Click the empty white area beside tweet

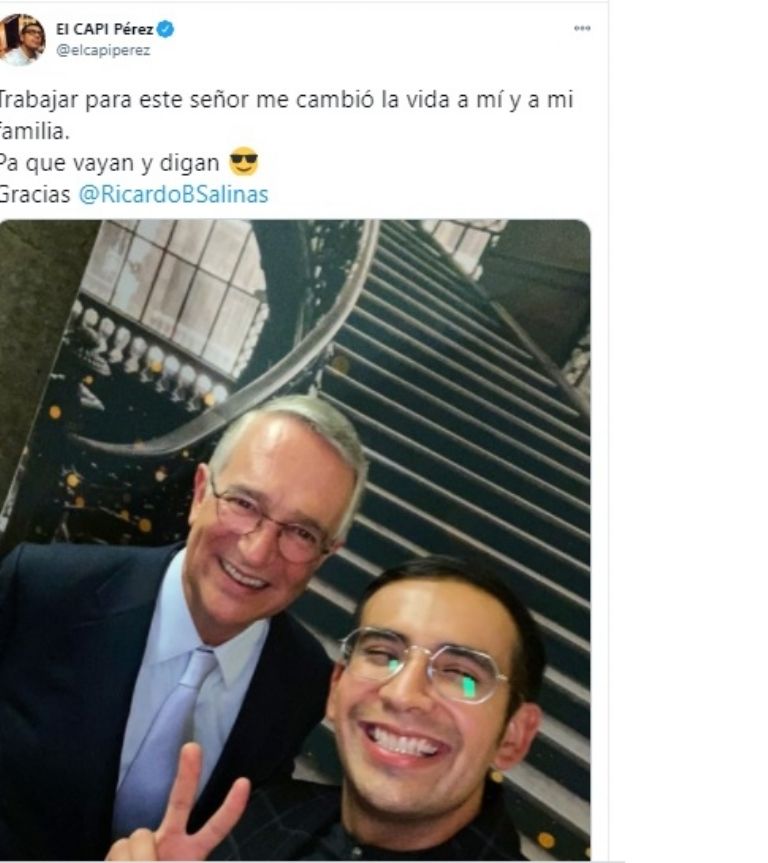click(688, 429)
